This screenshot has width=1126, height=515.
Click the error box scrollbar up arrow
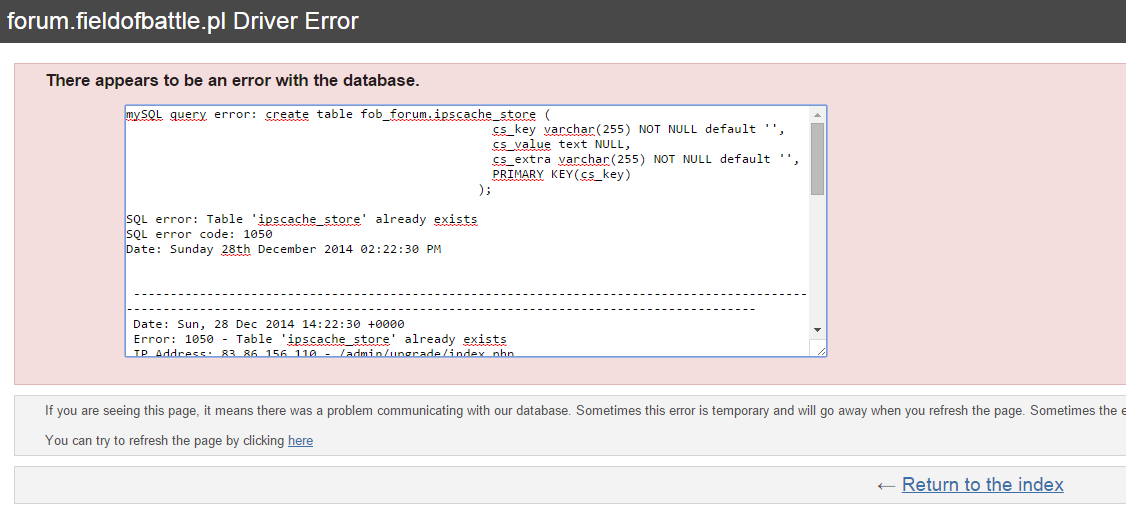[817, 114]
